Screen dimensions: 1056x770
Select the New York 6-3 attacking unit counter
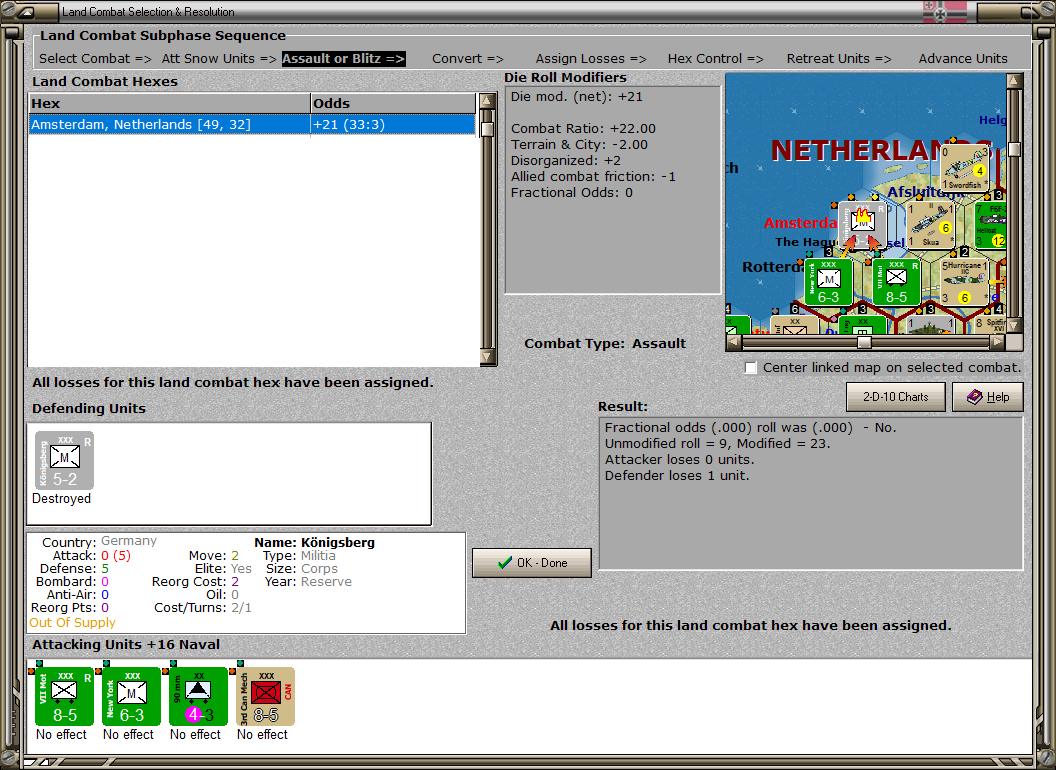pos(131,697)
